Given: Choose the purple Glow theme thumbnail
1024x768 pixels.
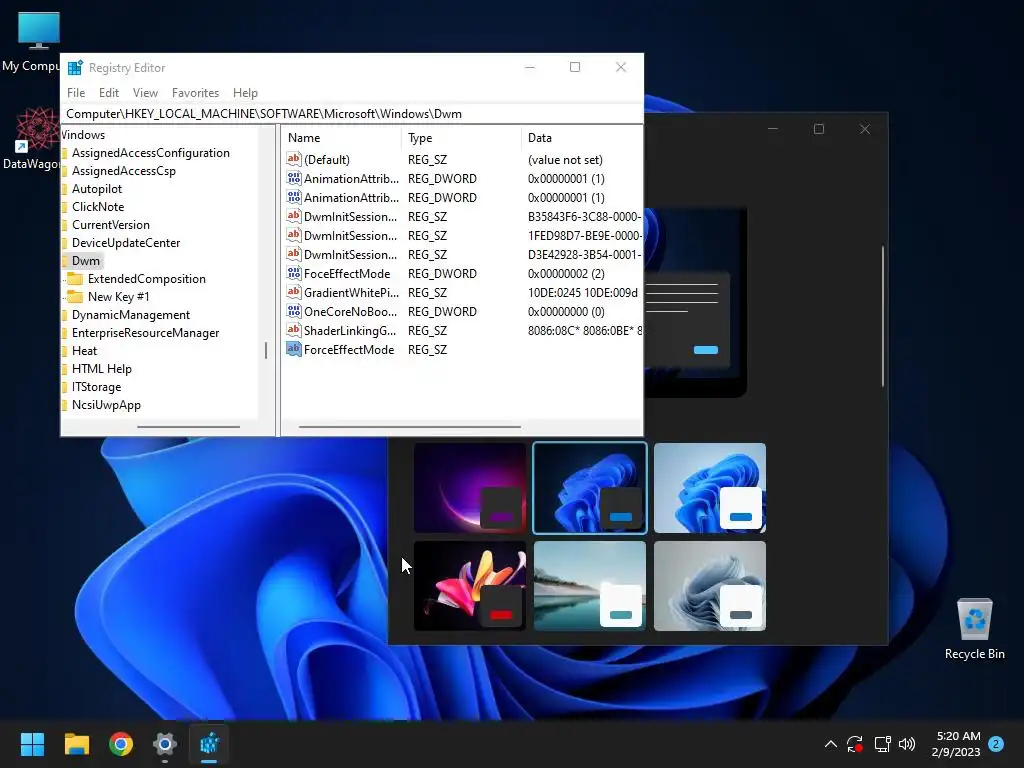Looking at the screenshot, I should click(470, 488).
